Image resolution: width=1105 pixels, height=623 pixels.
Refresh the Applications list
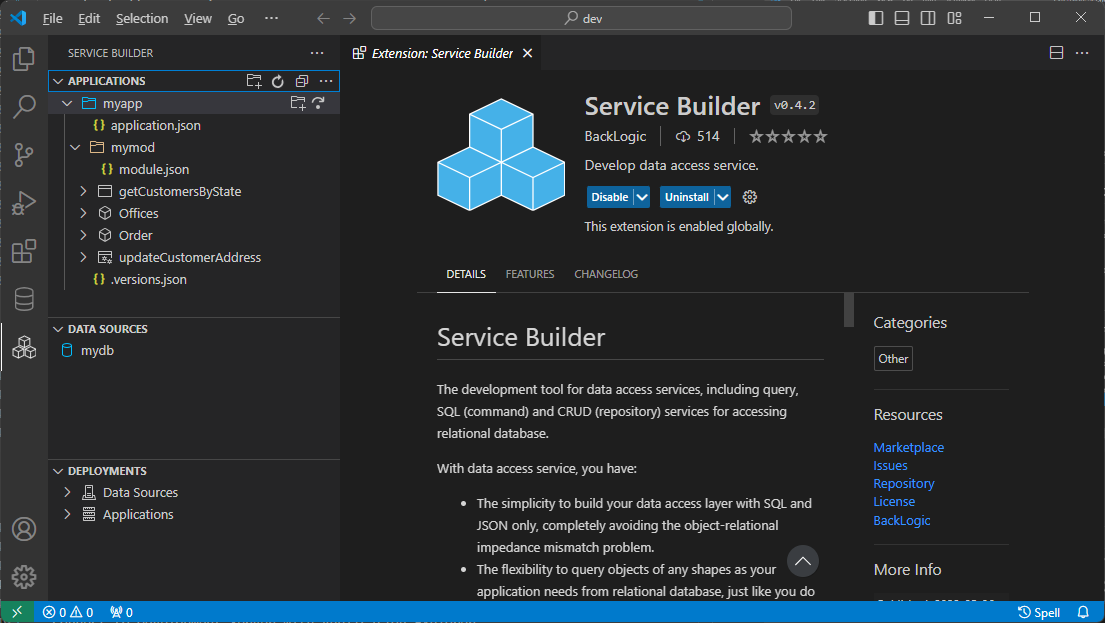tap(278, 81)
